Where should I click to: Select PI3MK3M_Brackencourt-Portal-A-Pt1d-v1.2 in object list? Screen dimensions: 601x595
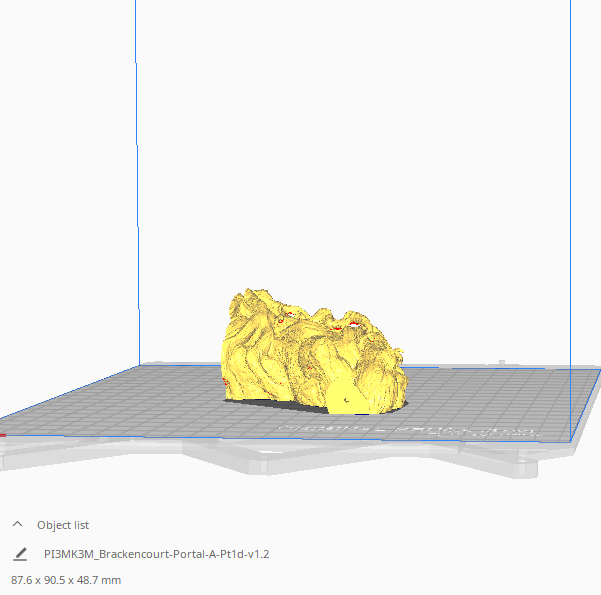(x=157, y=554)
